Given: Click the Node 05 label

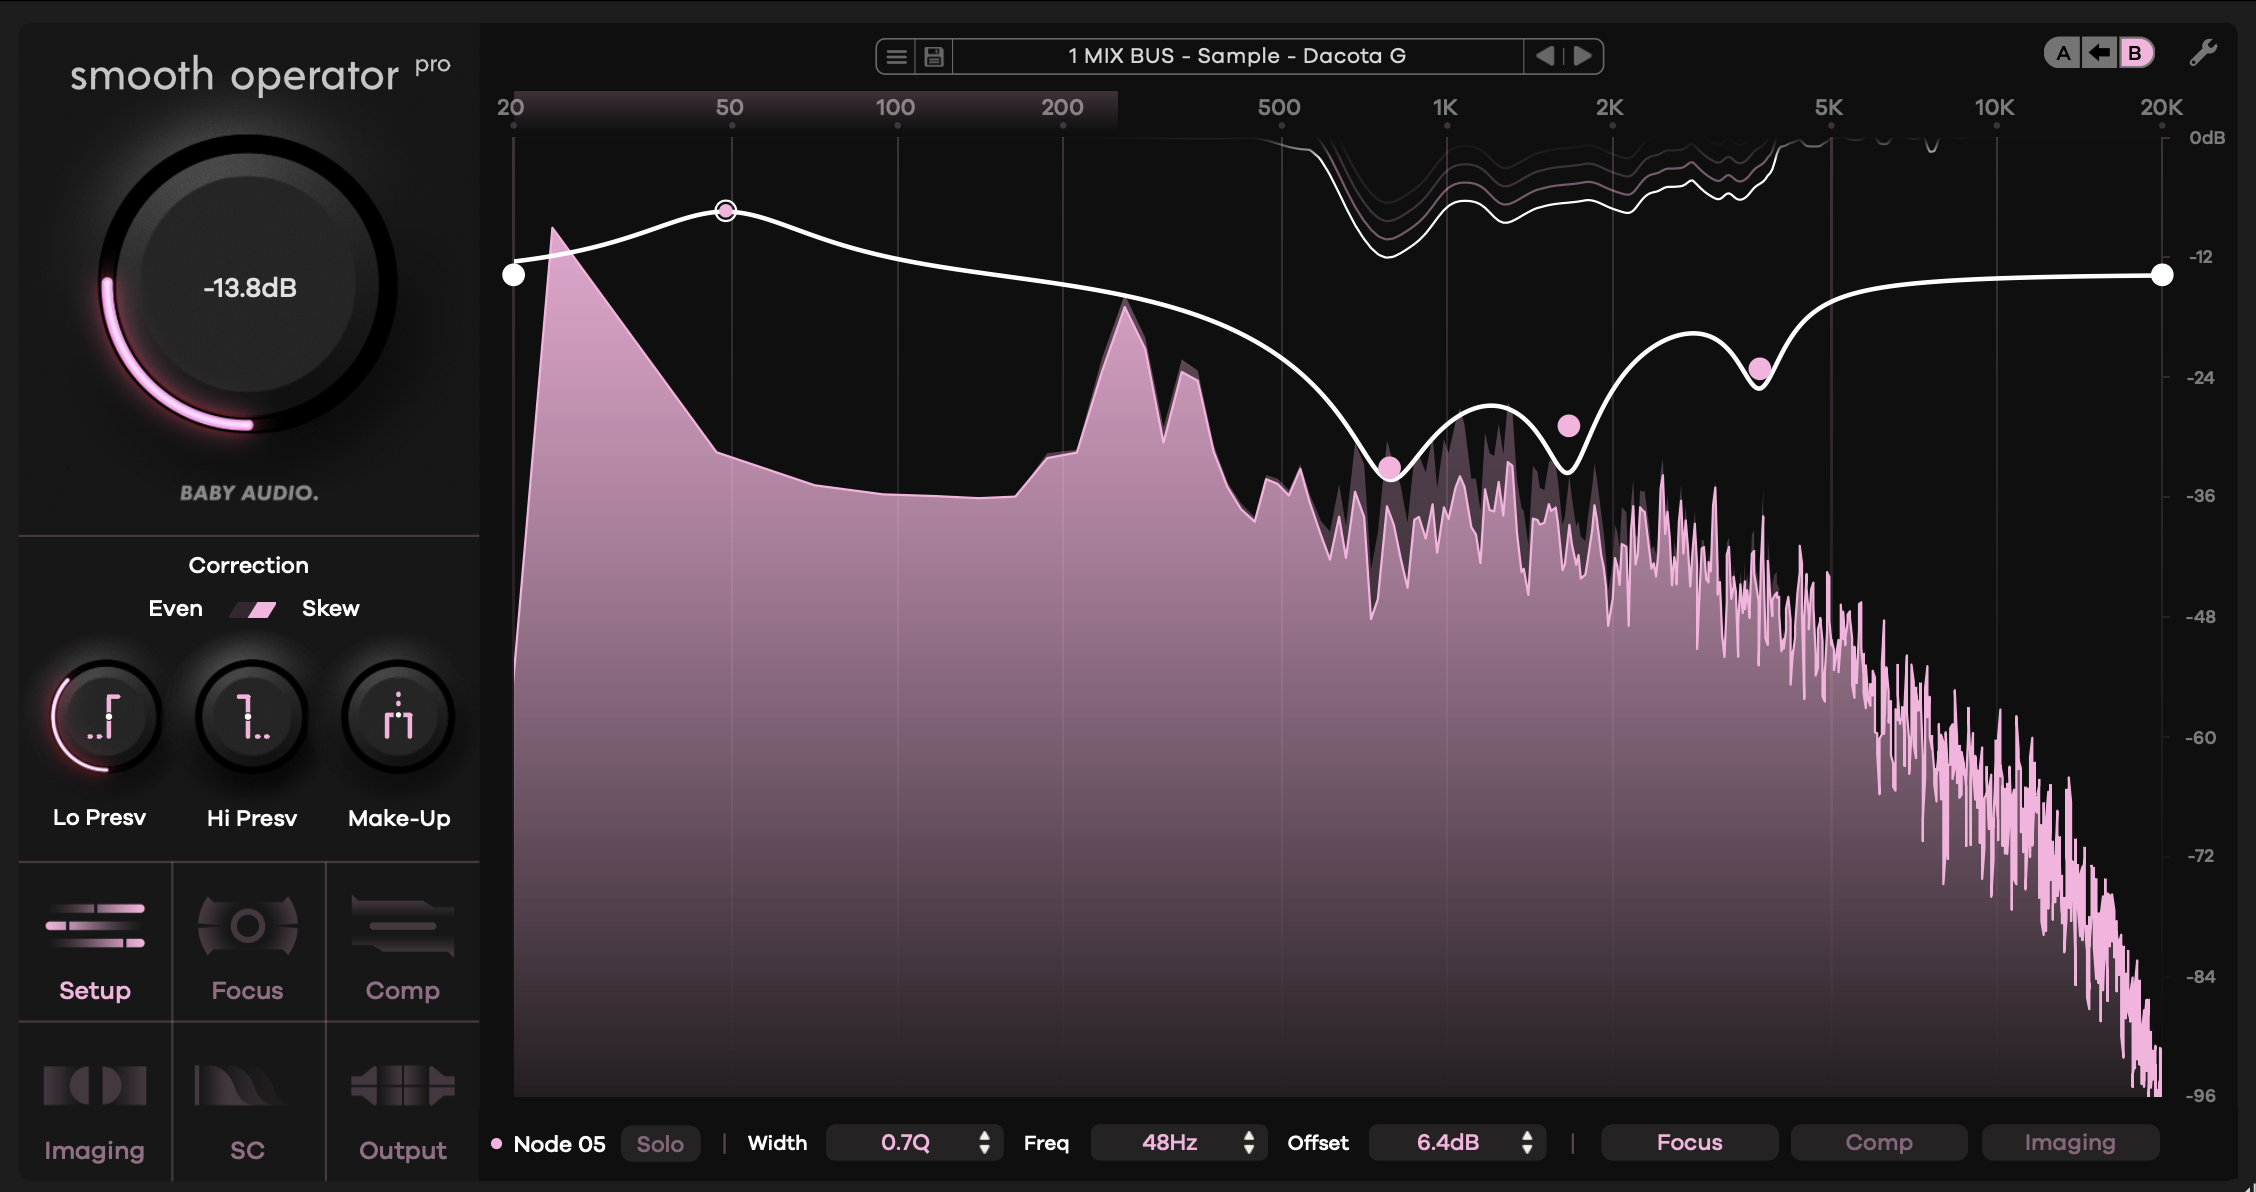Looking at the screenshot, I should coord(559,1144).
